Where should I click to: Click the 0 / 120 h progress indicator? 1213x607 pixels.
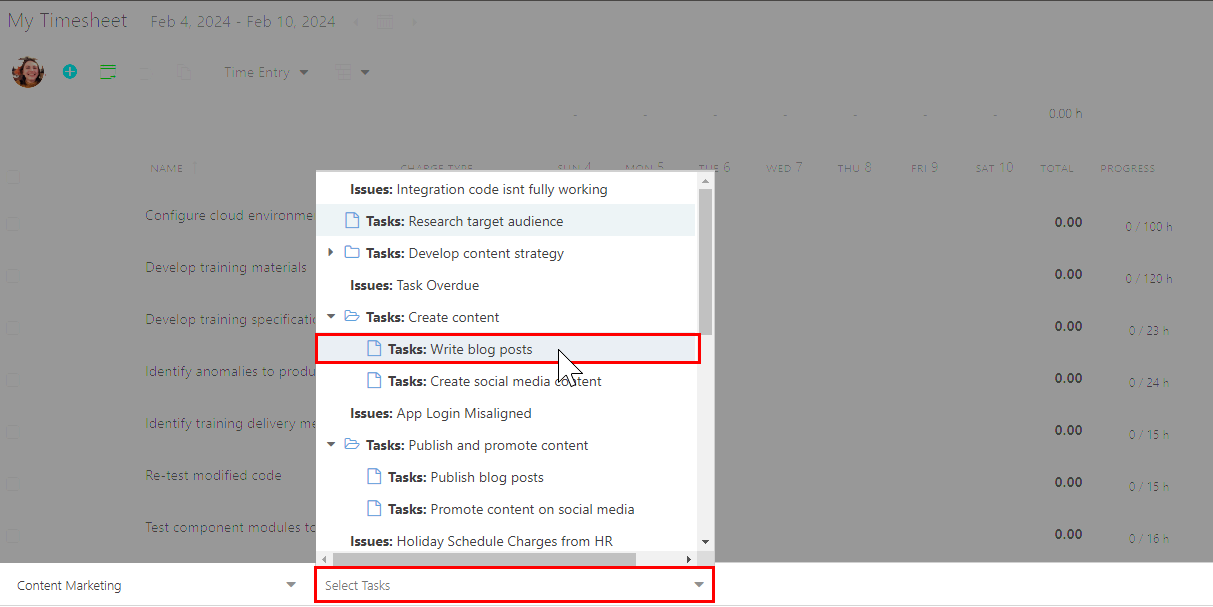1148,278
